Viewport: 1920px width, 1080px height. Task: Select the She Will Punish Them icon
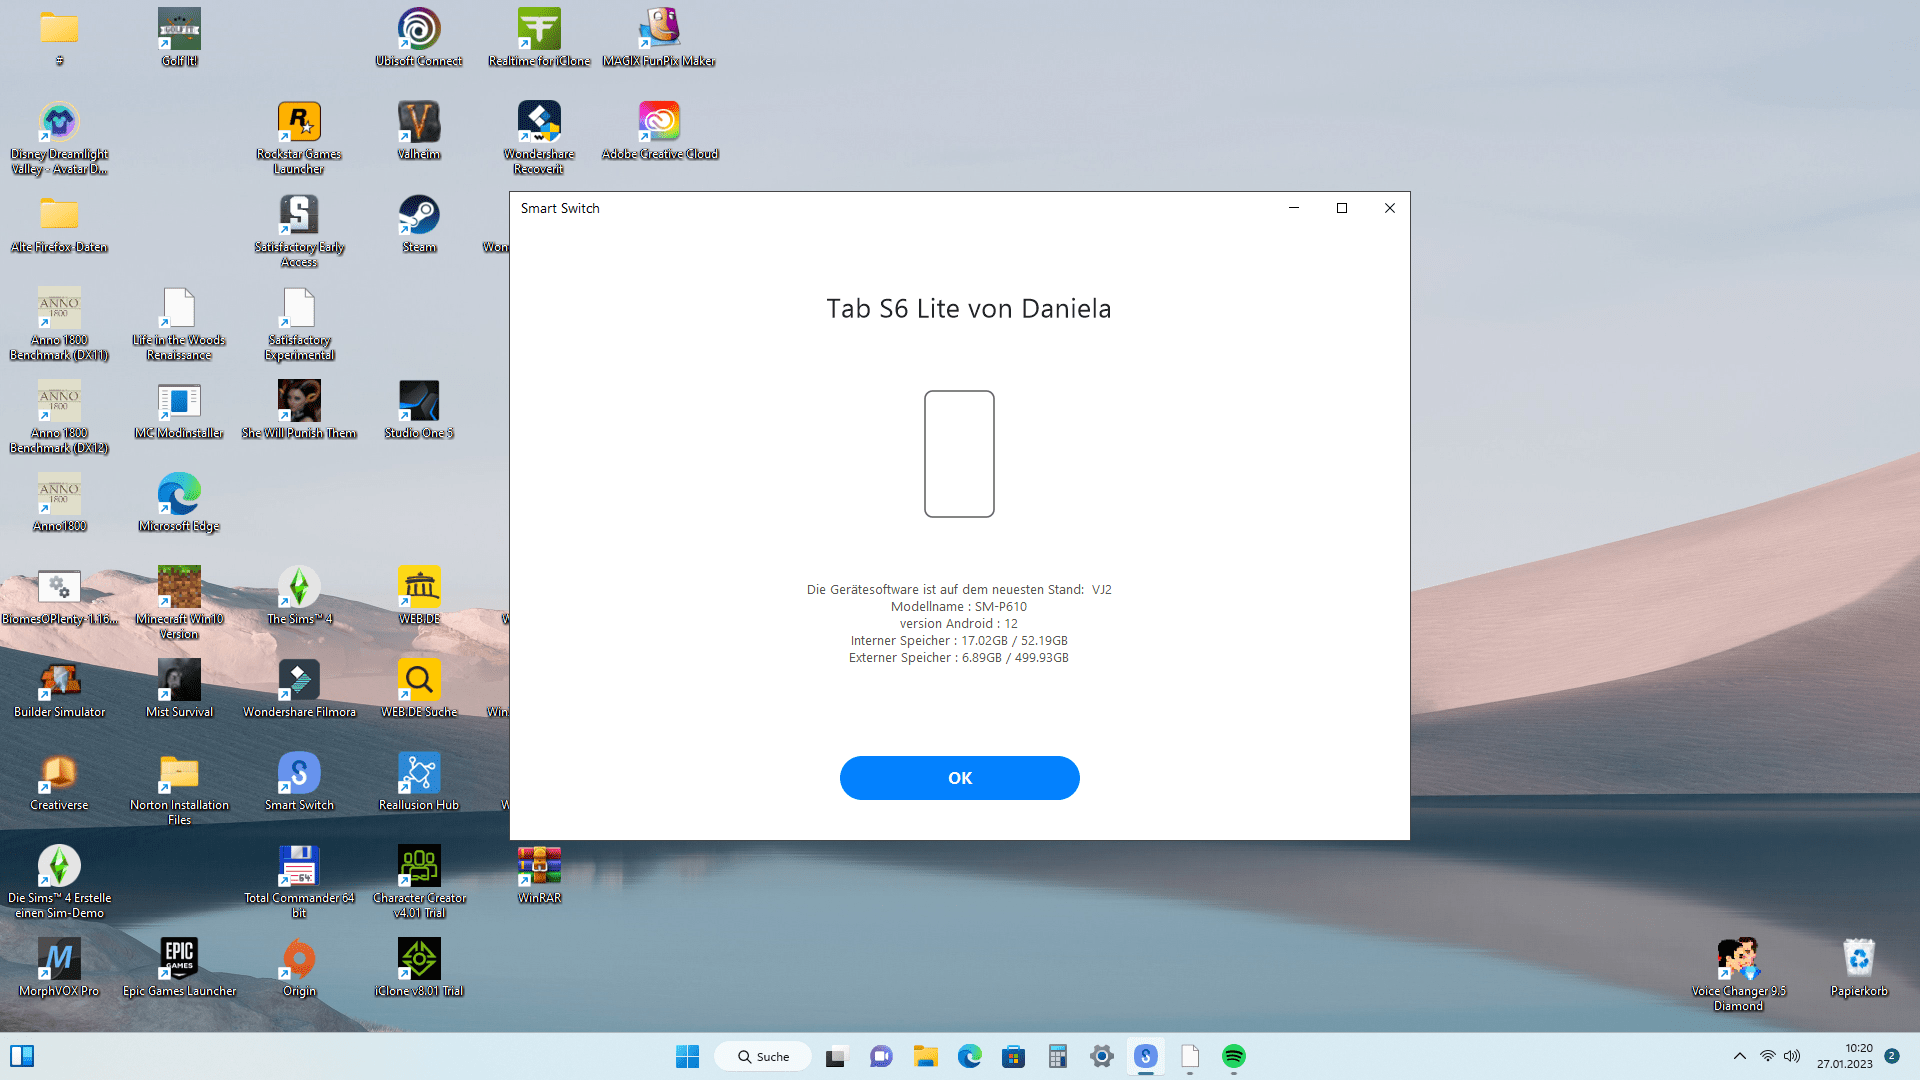[299, 410]
